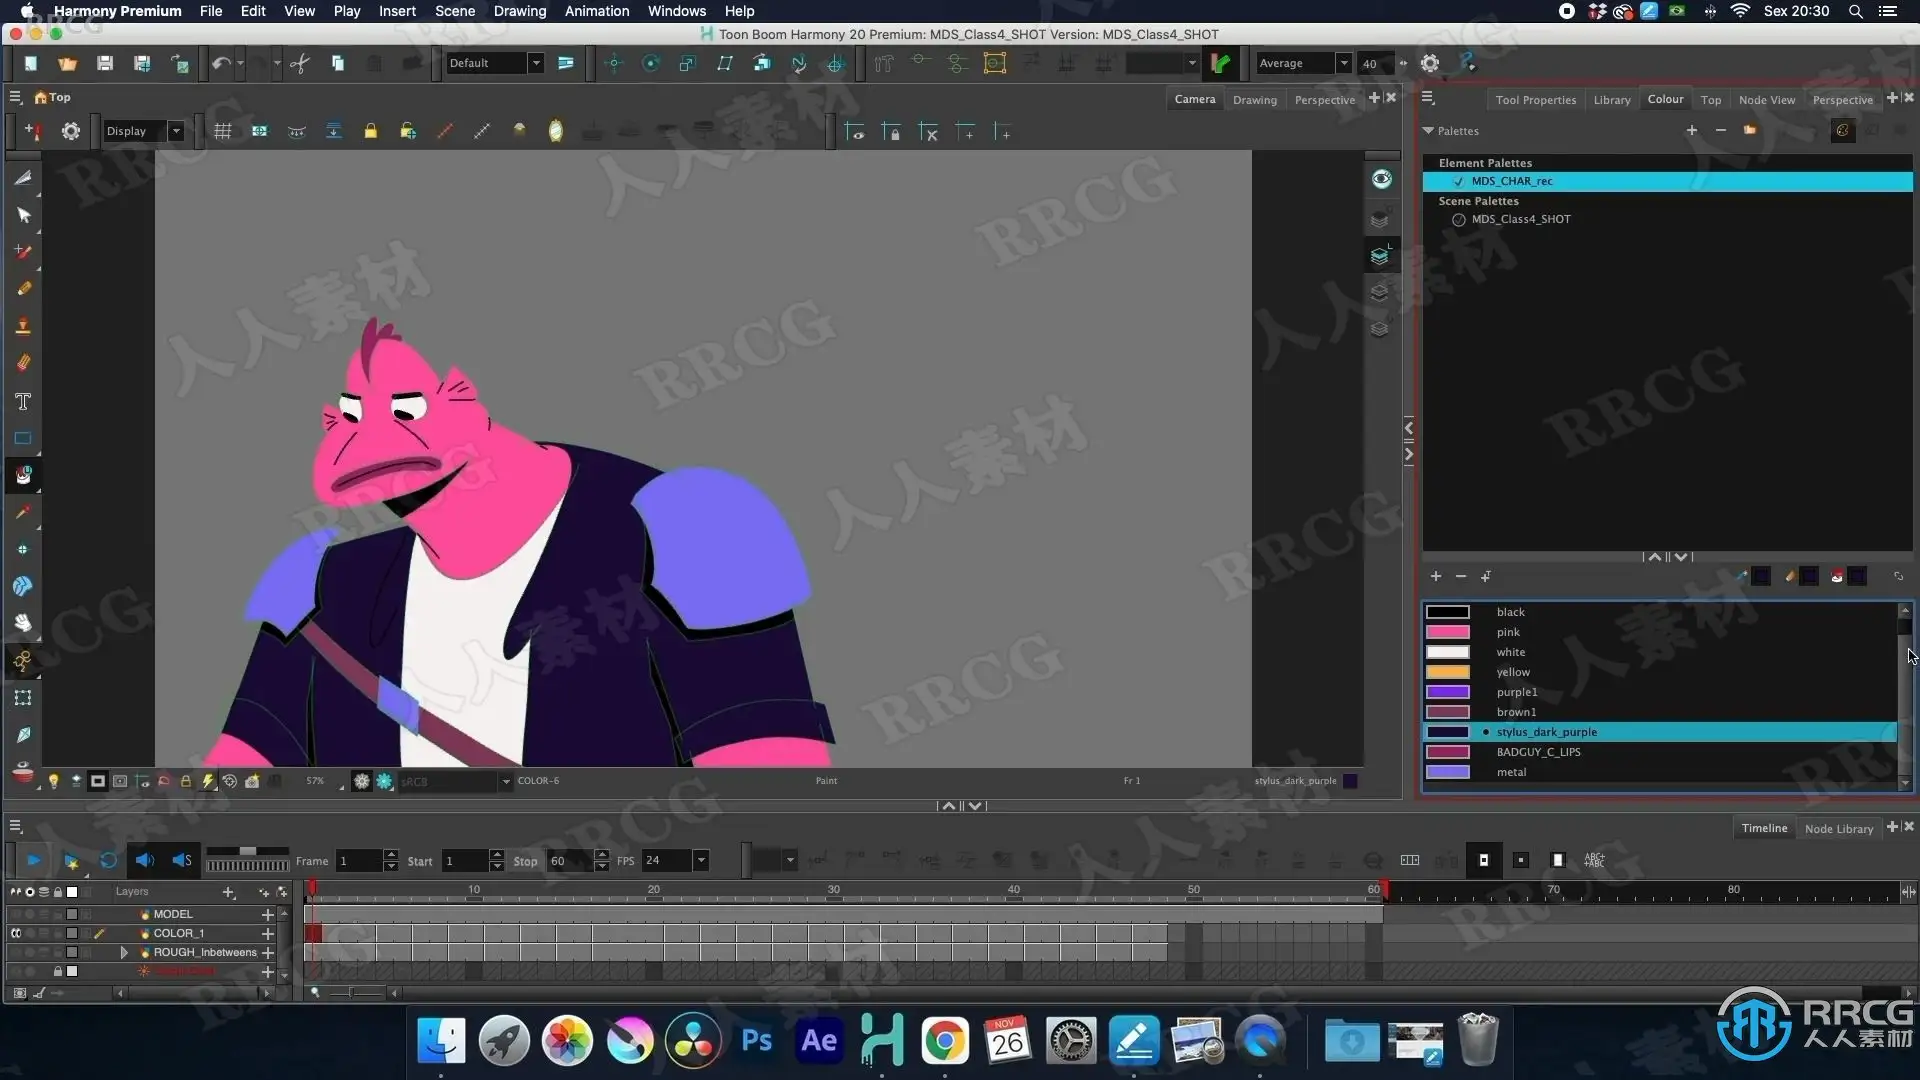This screenshot has height=1080, width=1920.
Task: Toggle sound scrubbing speaker S button
Action: tap(182, 860)
